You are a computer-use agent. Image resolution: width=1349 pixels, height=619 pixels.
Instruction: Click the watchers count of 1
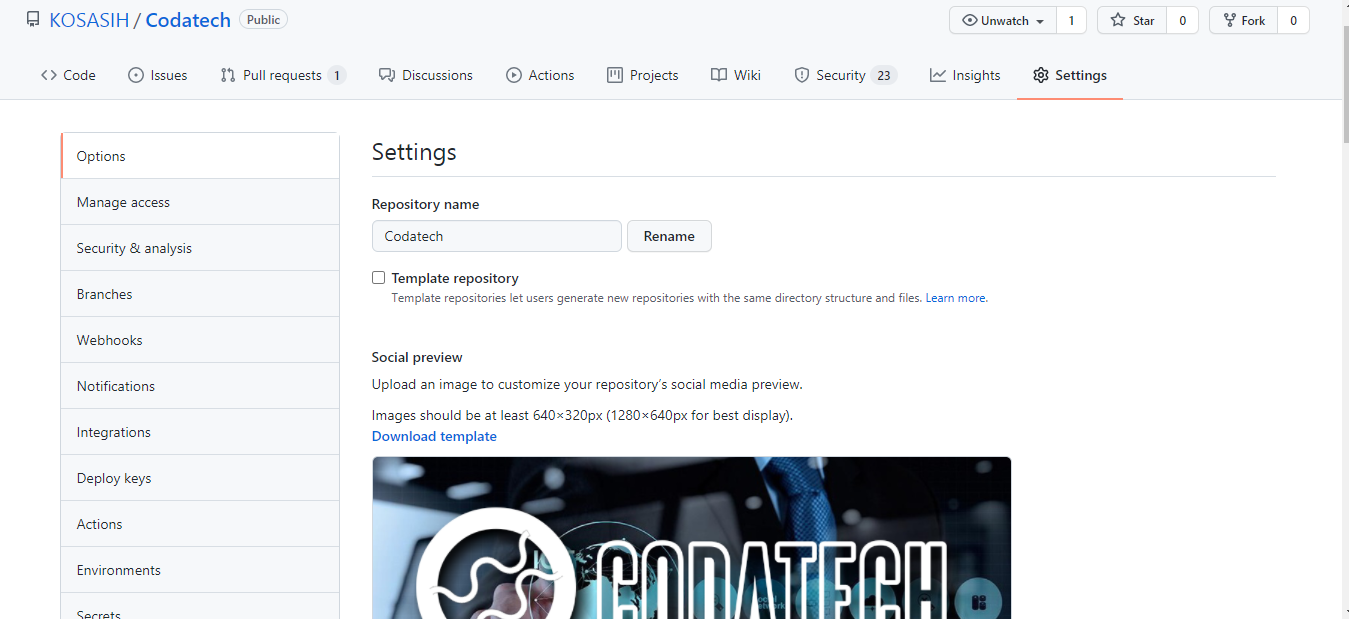point(1071,20)
